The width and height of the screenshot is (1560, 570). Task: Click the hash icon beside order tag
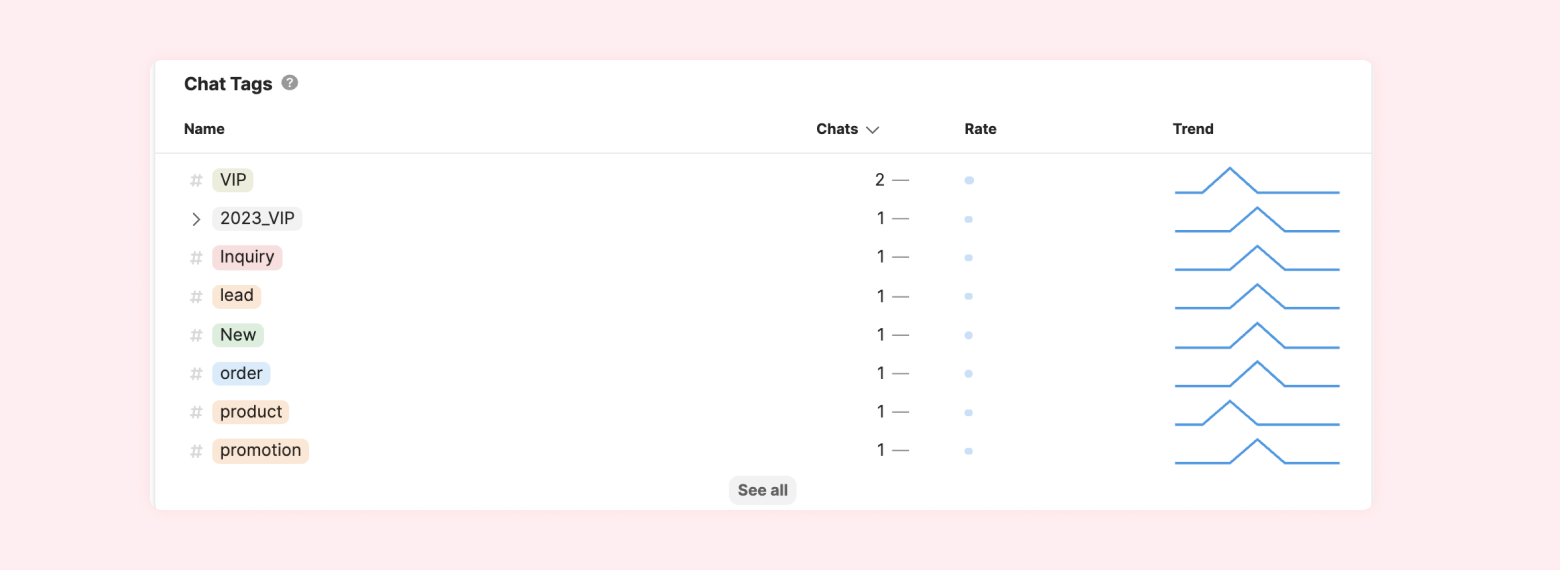[x=196, y=374]
